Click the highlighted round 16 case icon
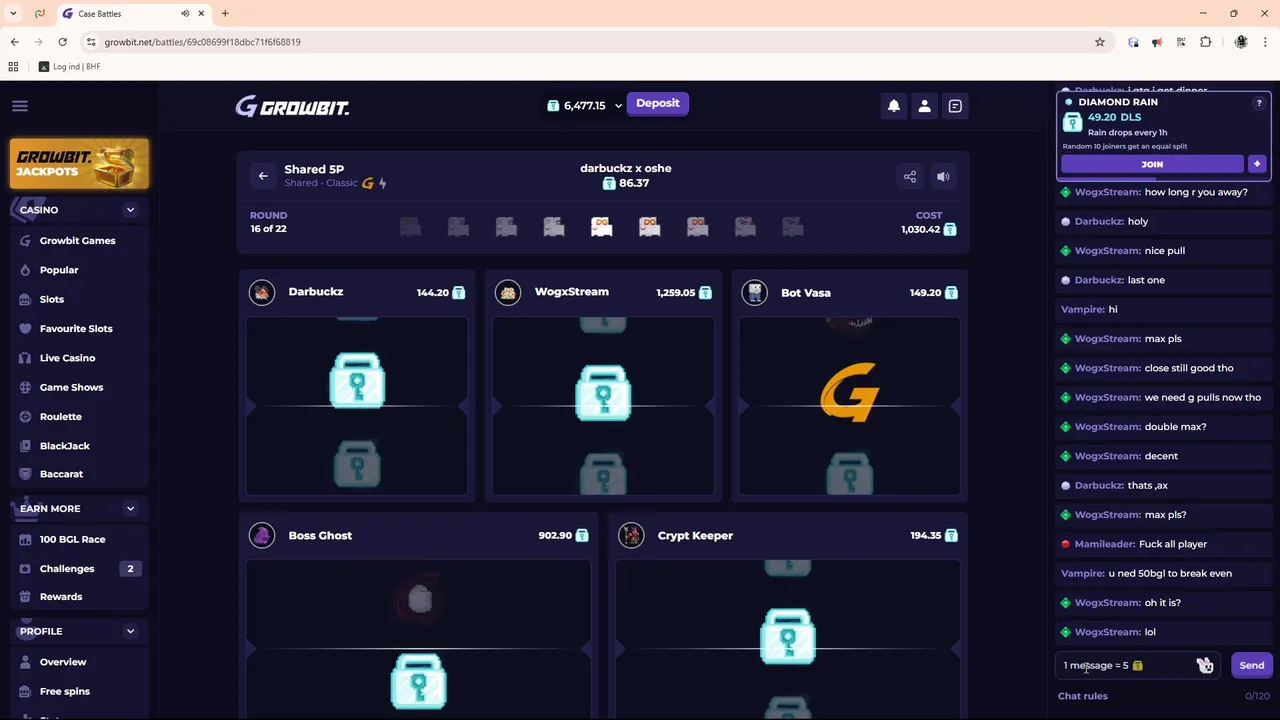This screenshot has height=720, width=1280. pyautogui.click(x=602, y=227)
